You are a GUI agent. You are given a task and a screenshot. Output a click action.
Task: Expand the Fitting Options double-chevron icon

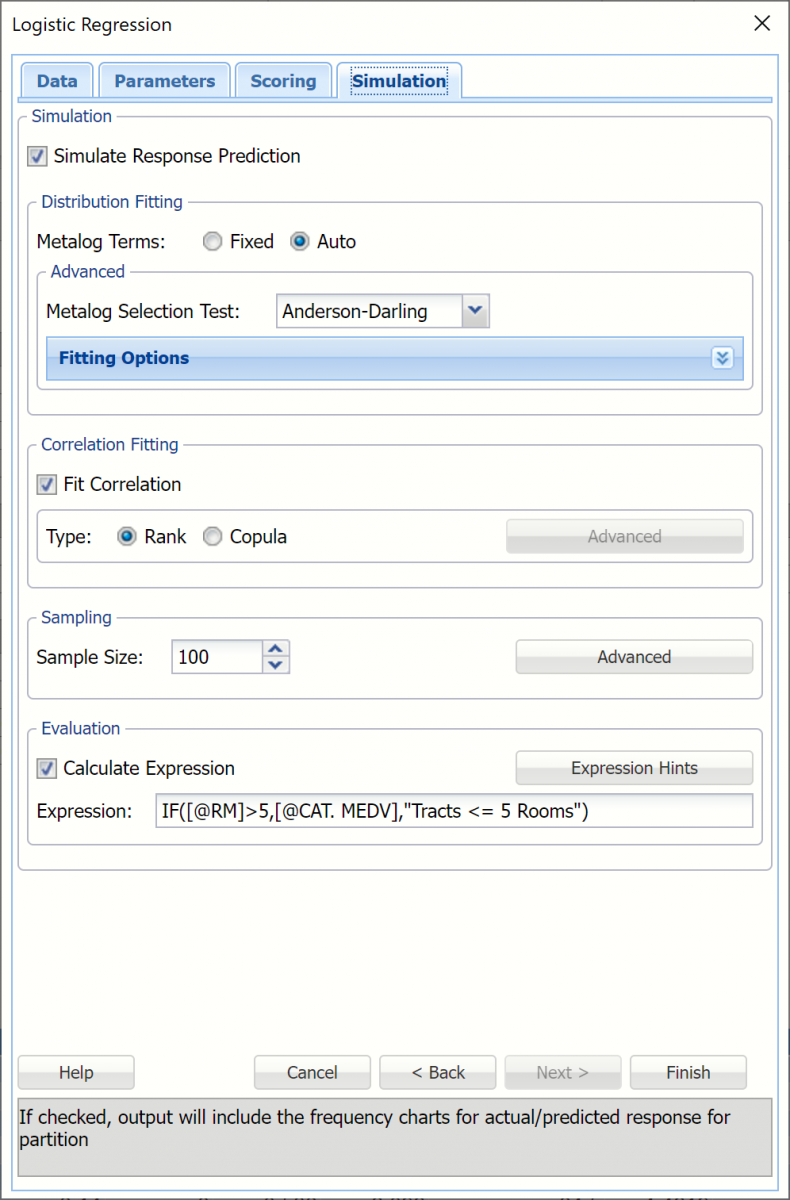722,358
